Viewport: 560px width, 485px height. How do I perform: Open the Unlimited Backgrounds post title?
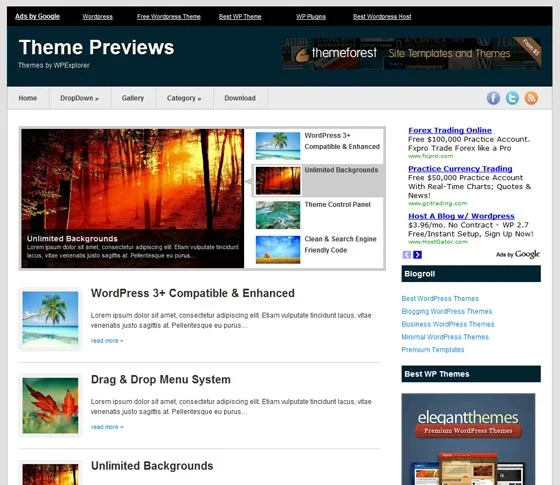coord(152,466)
